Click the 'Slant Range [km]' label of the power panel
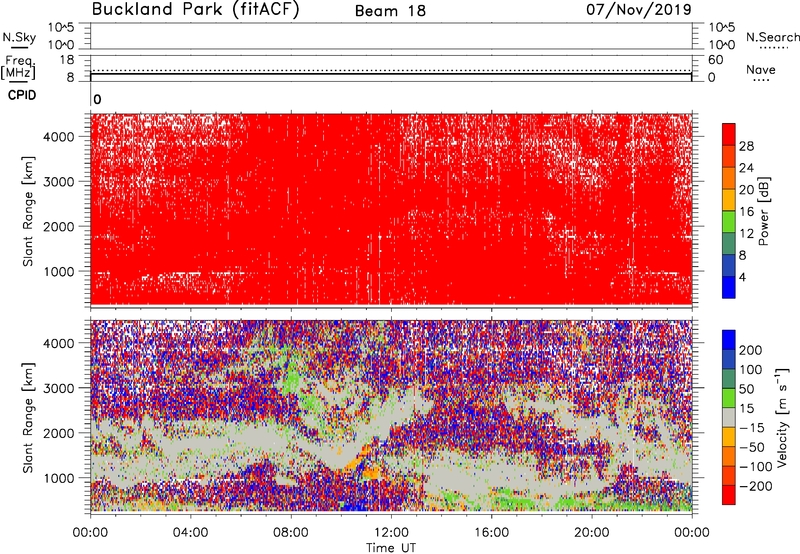800x554 pixels. pos(28,211)
